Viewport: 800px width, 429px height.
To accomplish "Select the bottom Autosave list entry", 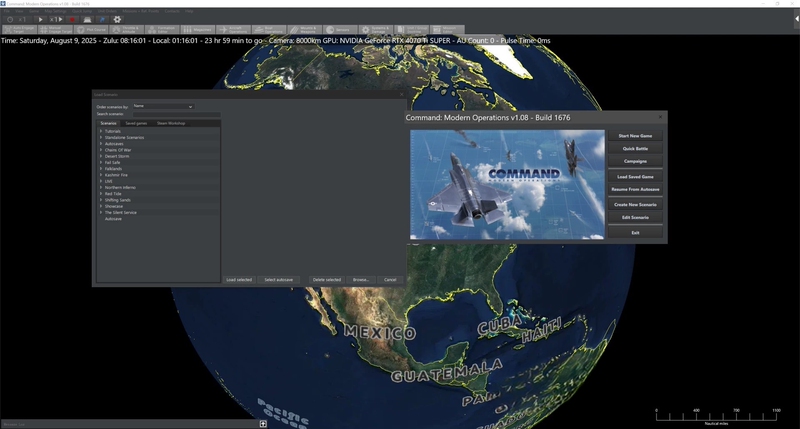I will [x=113, y=219].
